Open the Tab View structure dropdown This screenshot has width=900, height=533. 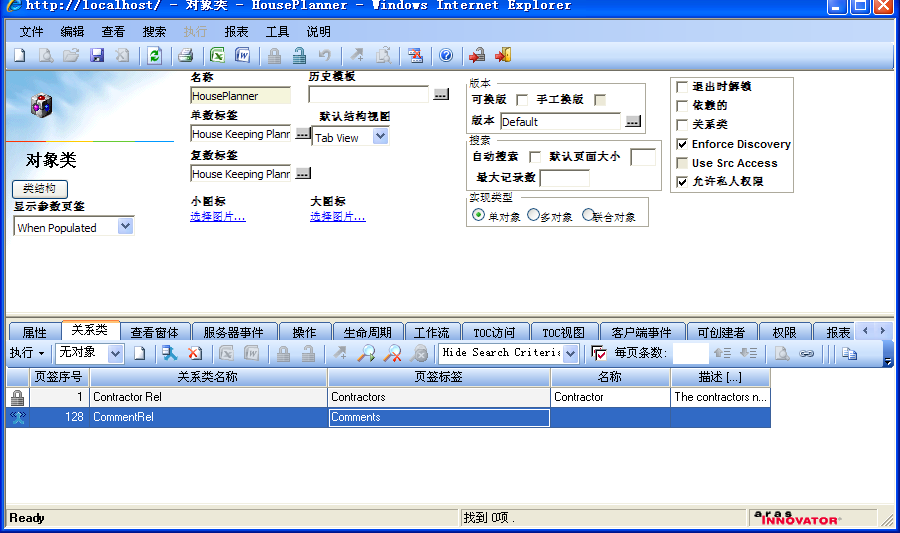pyautogui.click(x=380, y=137)
